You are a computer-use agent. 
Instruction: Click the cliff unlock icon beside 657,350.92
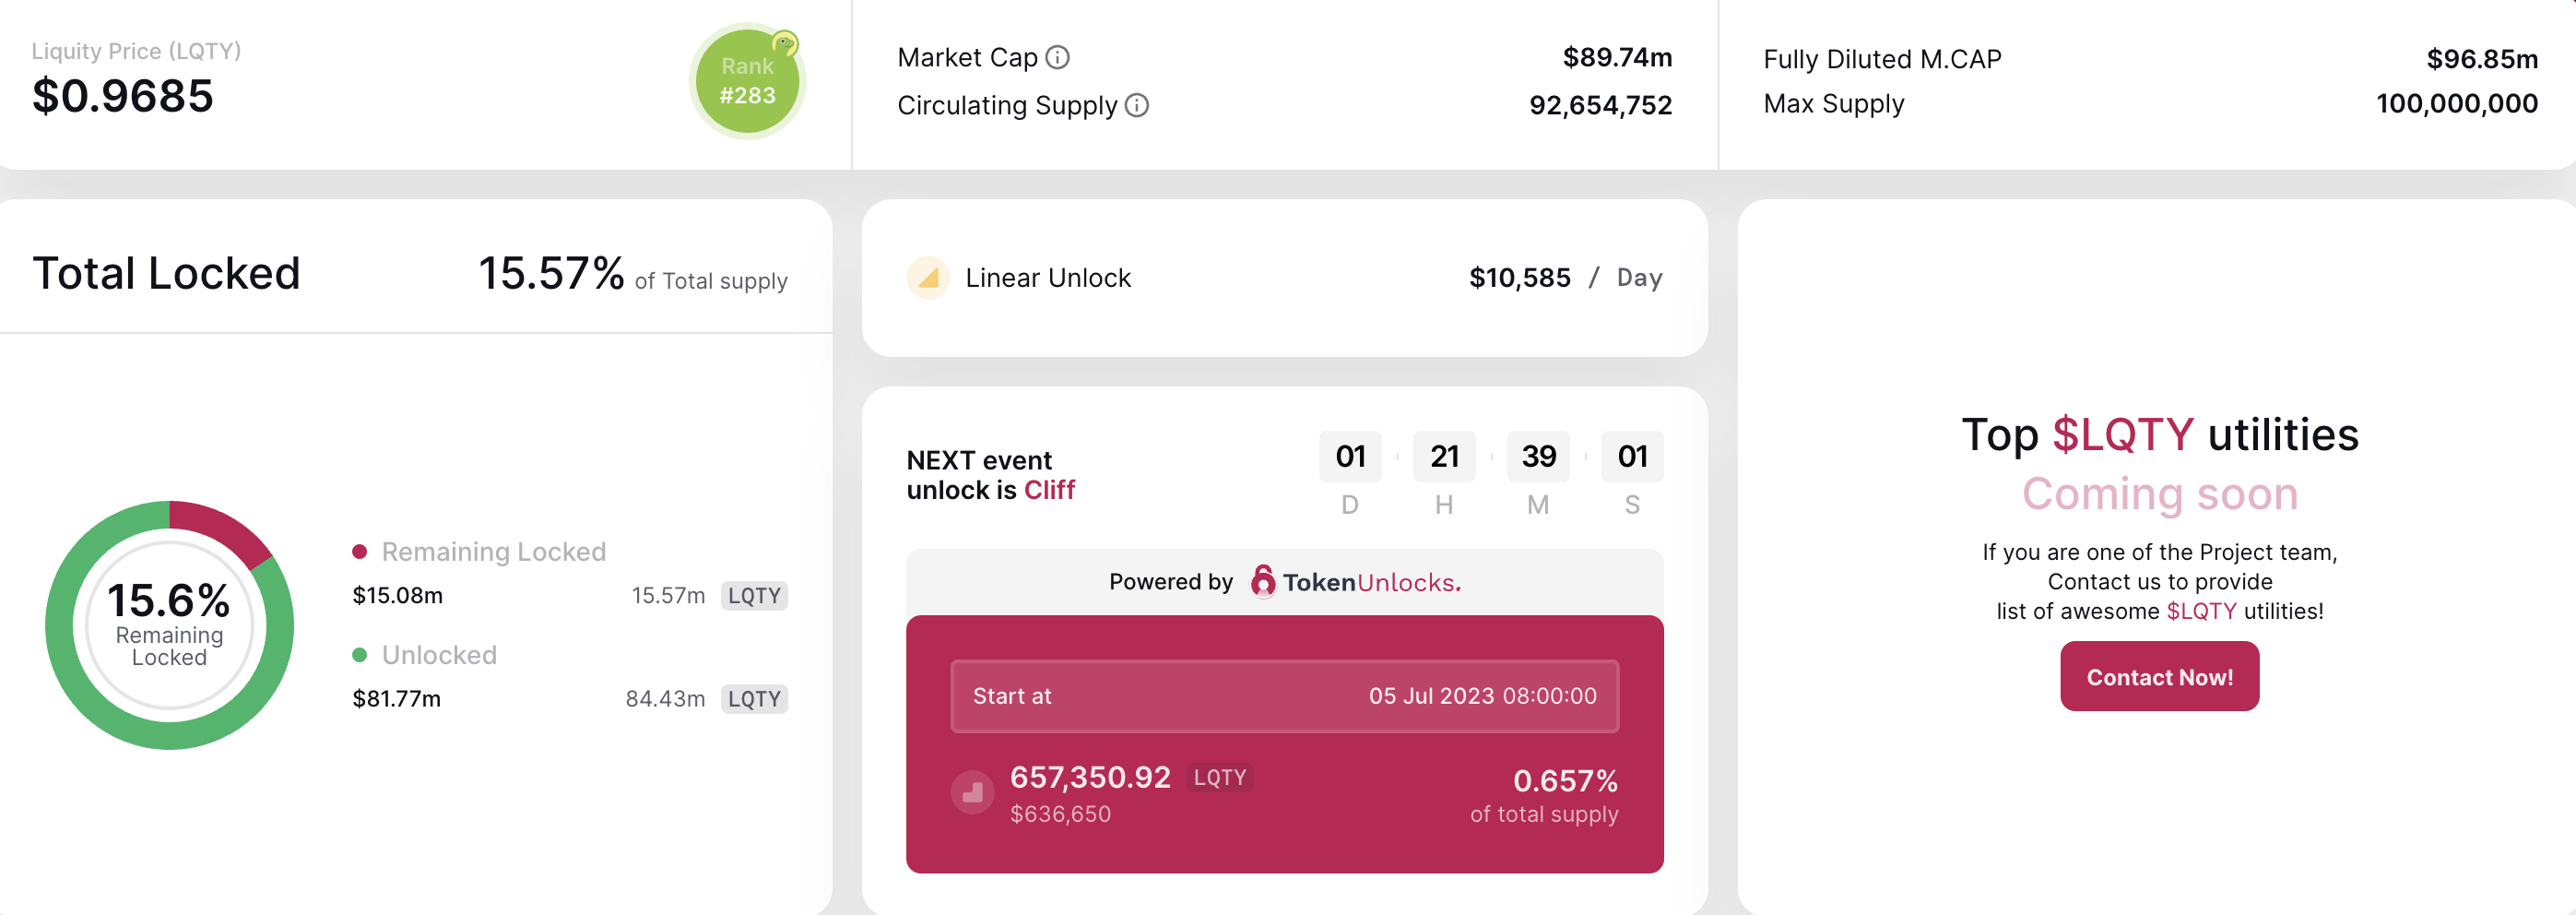click(972, 793)
